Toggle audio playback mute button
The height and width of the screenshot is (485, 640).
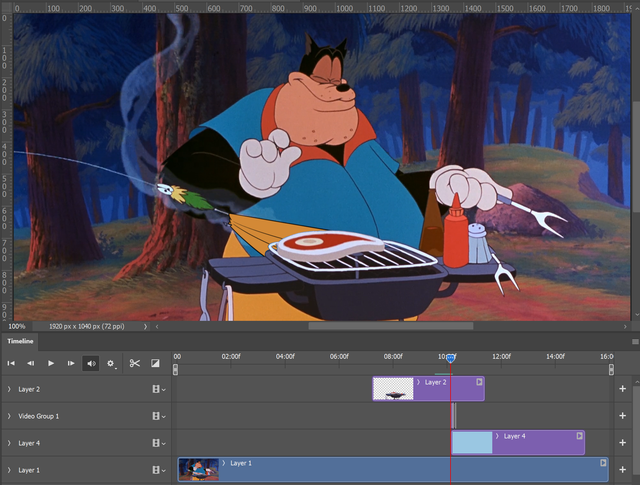point(91,363)
